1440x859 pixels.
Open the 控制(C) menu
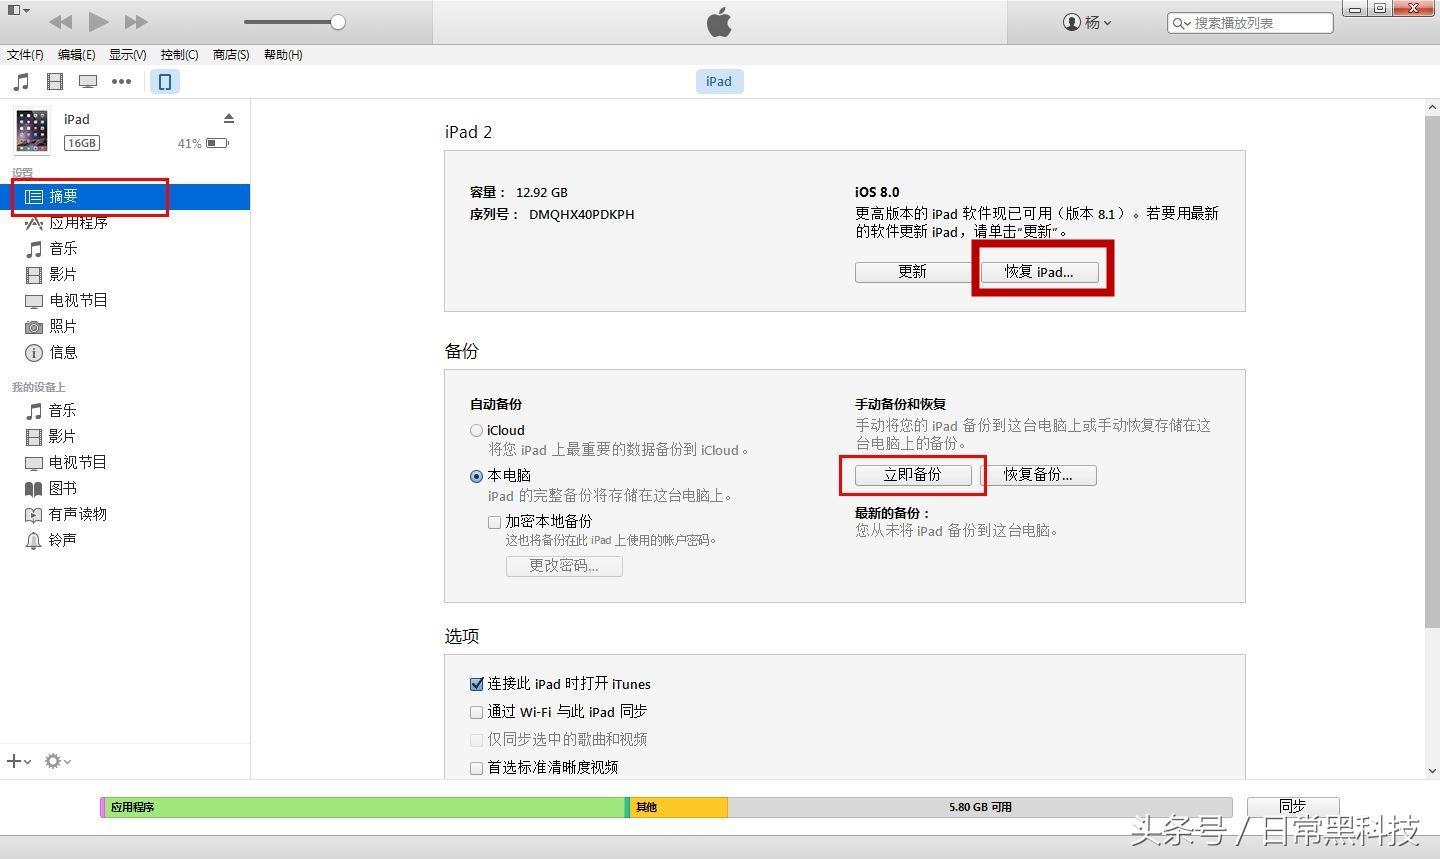pos(179,55)
